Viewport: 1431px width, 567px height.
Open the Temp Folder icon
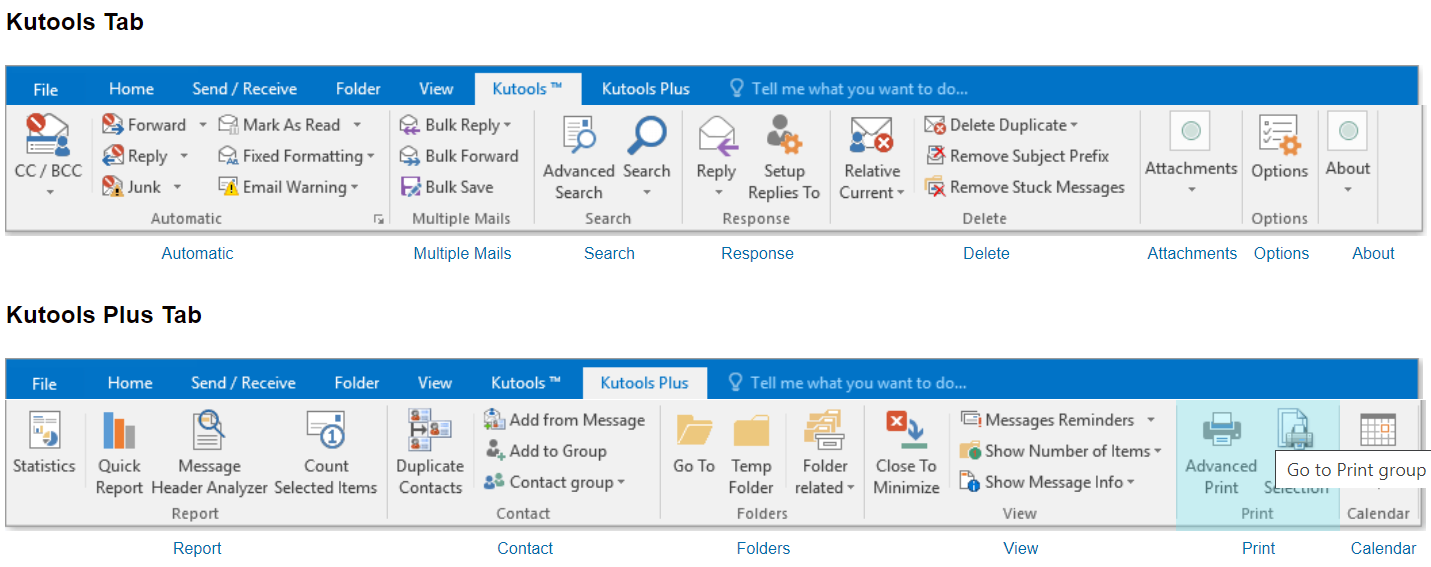click(751, 431)
